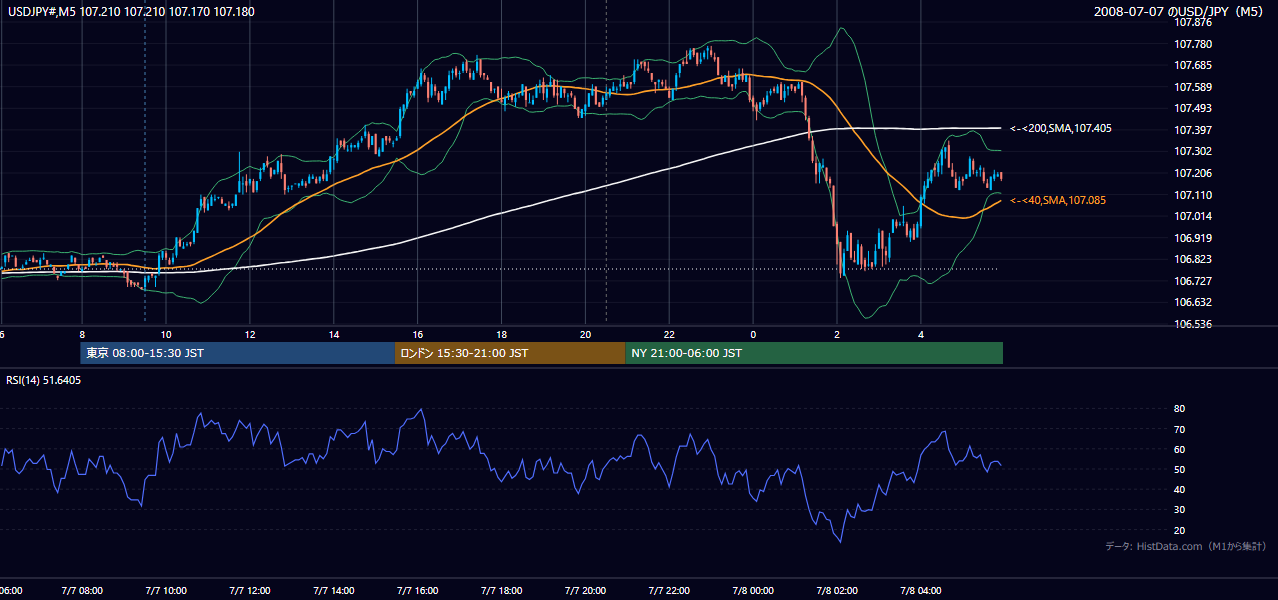This screenshot has width=1278, height=600.
Task: Select the NY 21:00-06:00 JST session bar
Action: pos(814,353)
